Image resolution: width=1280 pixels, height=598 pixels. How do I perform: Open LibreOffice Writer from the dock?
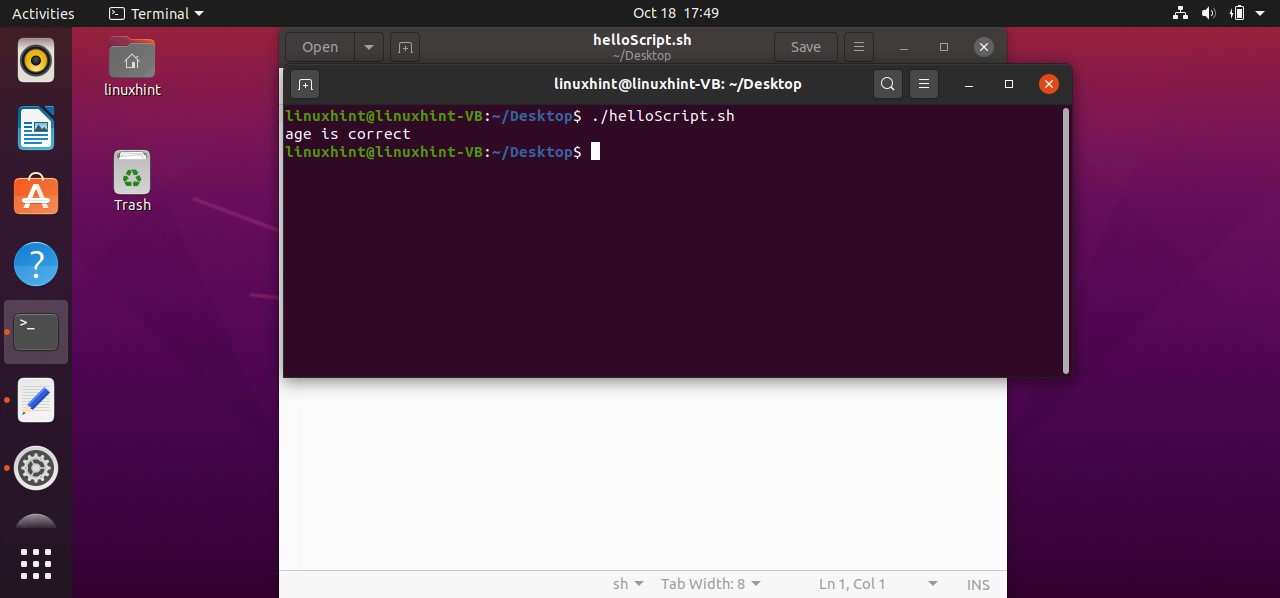[36, 128]
